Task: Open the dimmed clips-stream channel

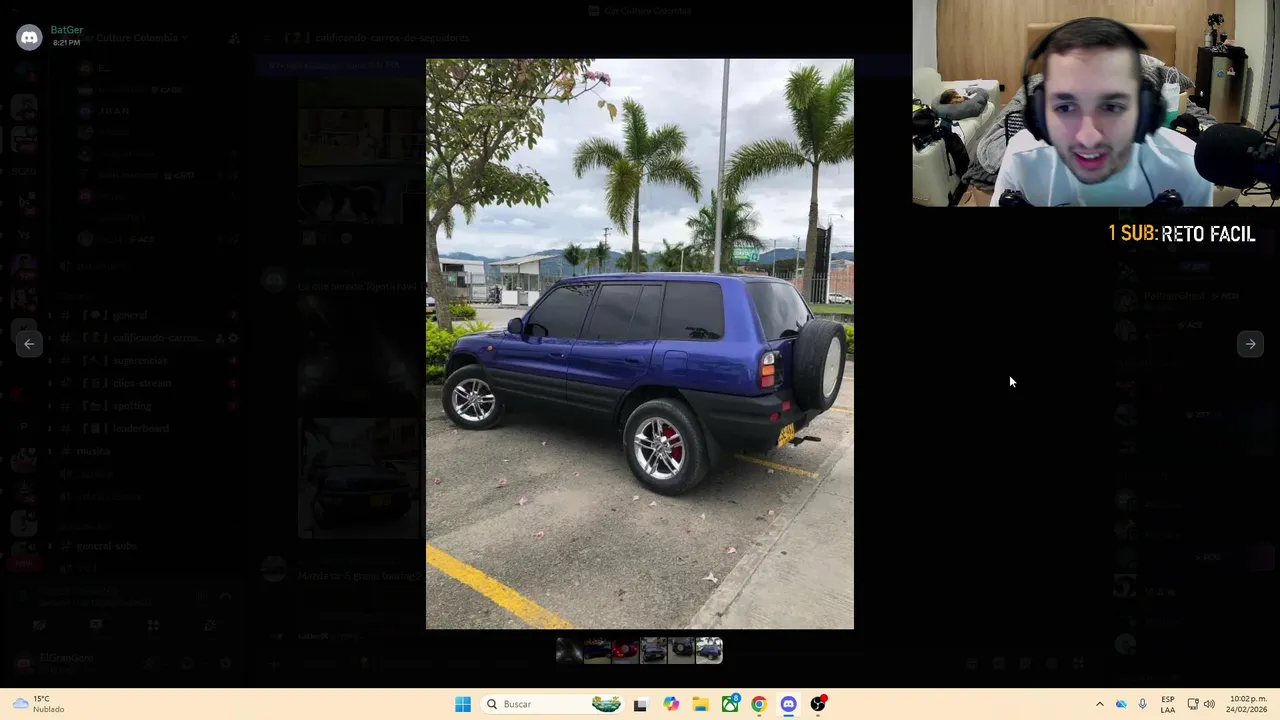Action: click(x=141, y=383)
